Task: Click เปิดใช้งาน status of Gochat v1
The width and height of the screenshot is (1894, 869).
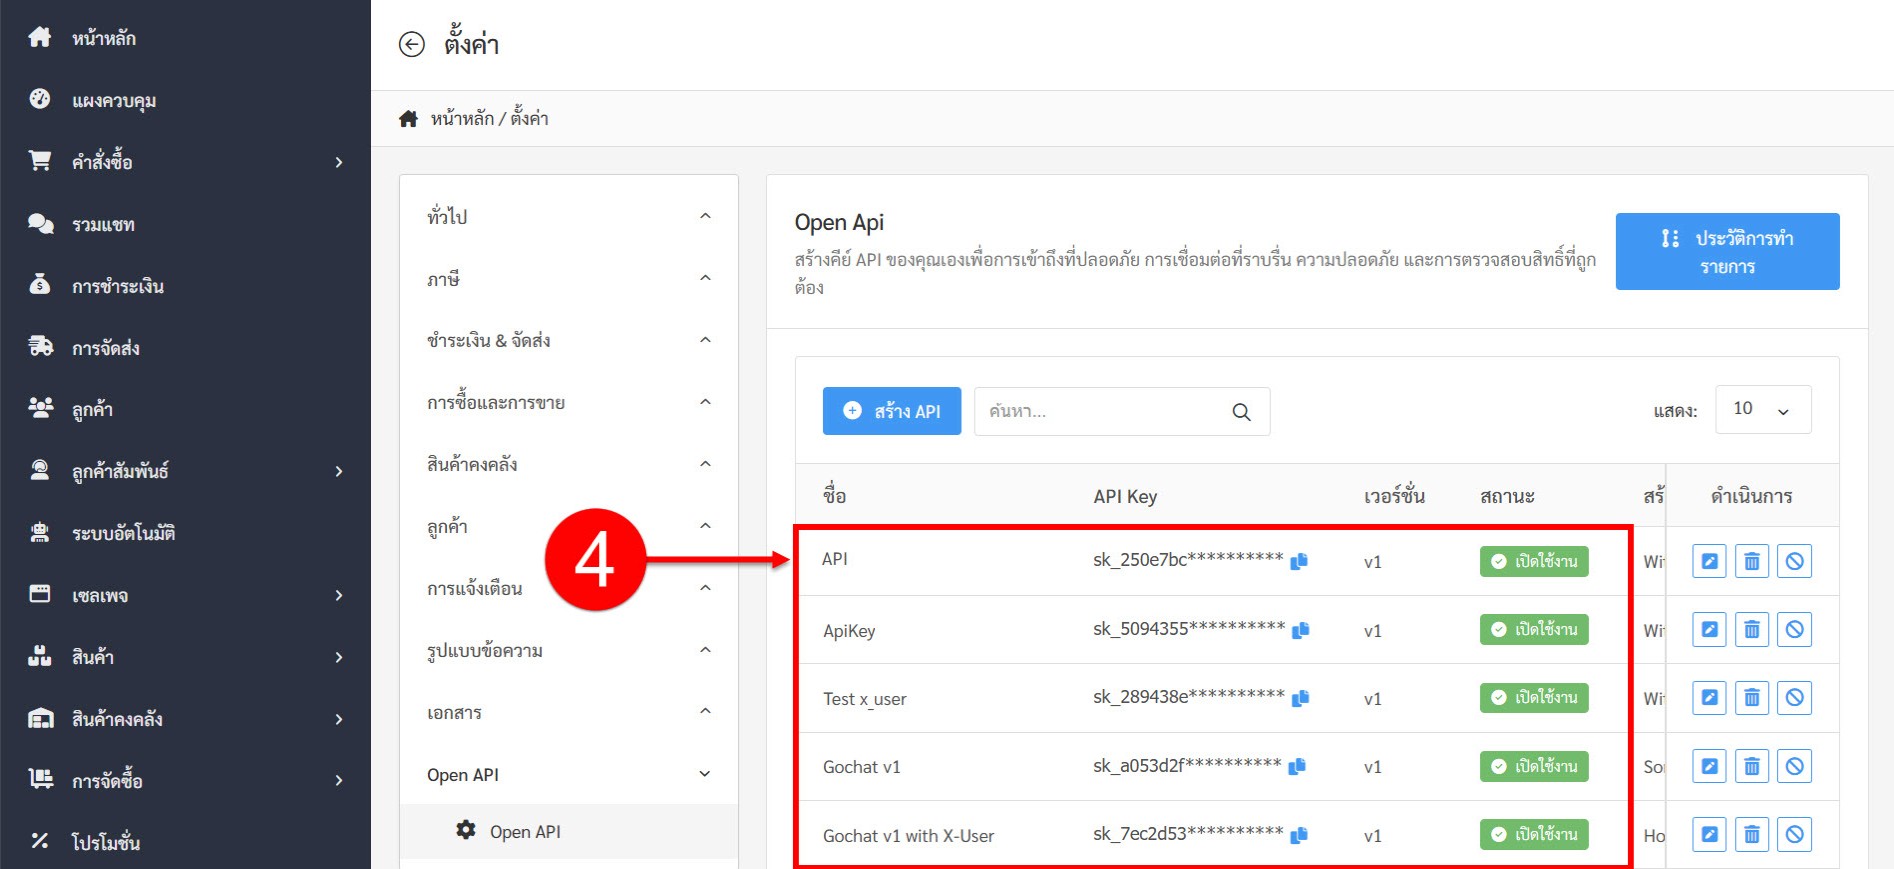Action: (x=1534, y=766)
